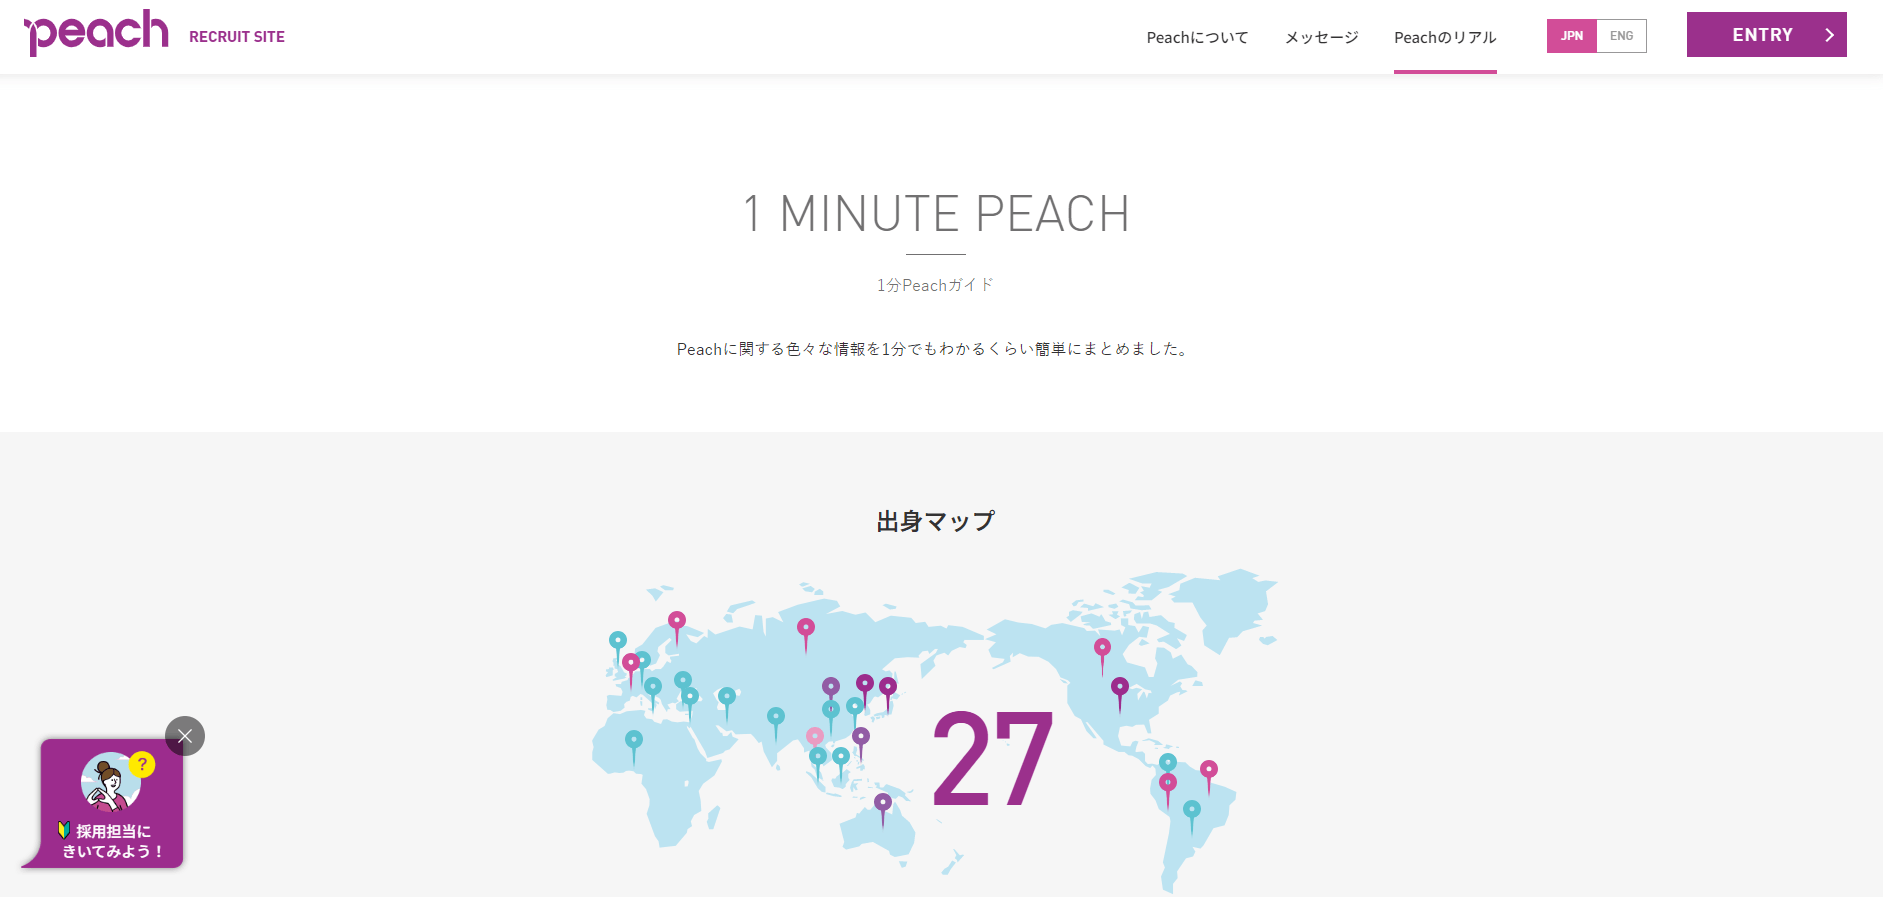Open the RECRUIT SITE link
Screen dimensions: 1883x897
[237, 37]
